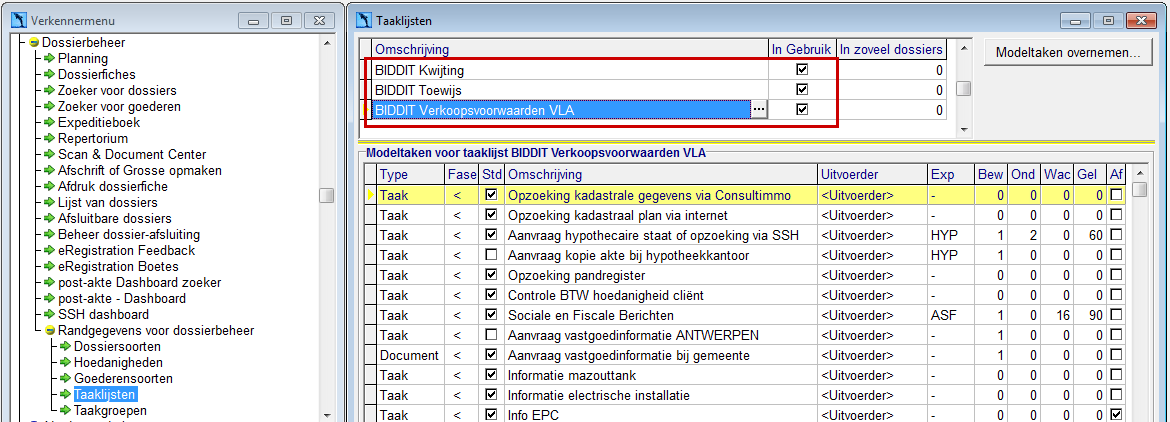The image size is (1170, 422).
Task: Click the Fase column header
Action: coord(463,174)
